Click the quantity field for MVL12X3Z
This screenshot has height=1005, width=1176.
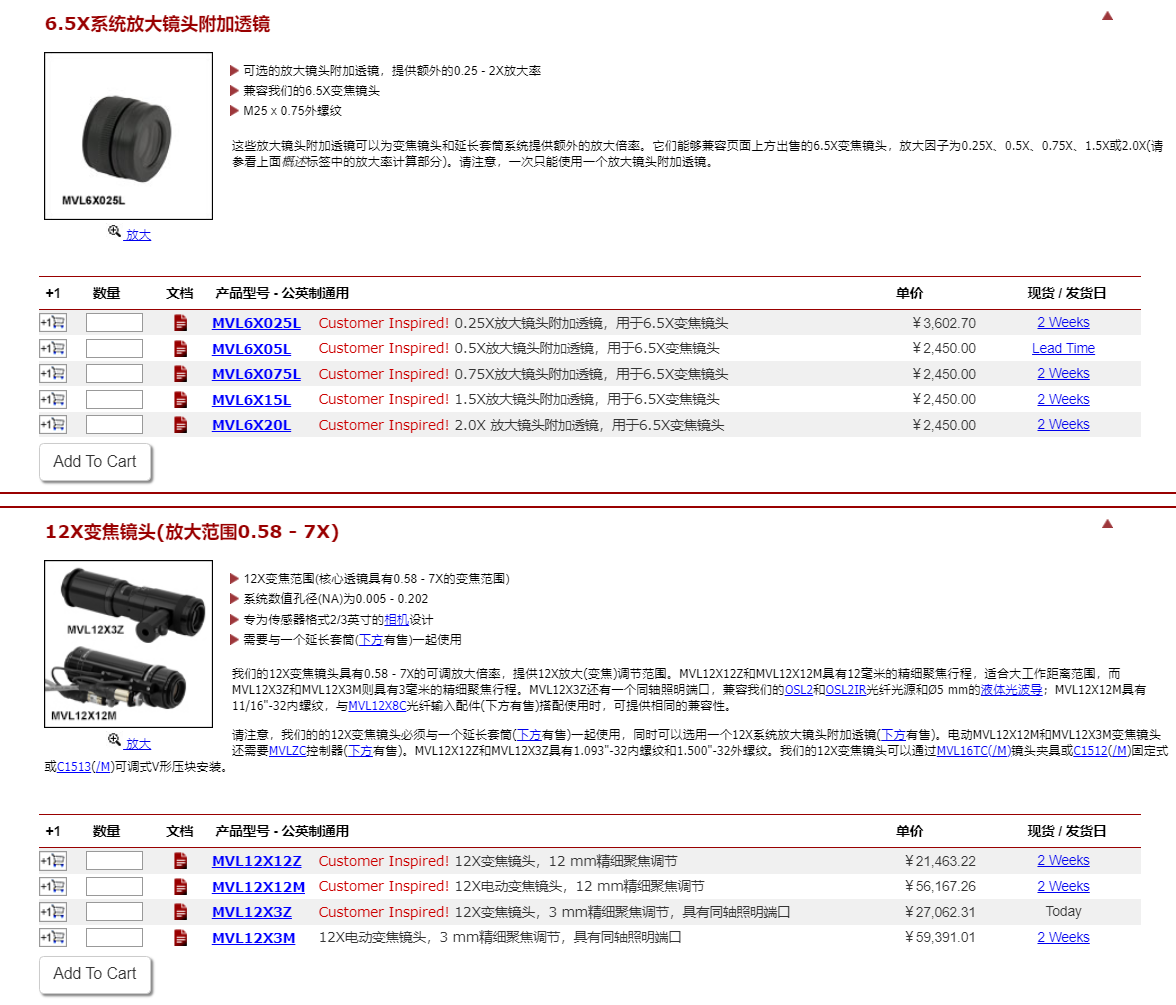coord(114,912)
